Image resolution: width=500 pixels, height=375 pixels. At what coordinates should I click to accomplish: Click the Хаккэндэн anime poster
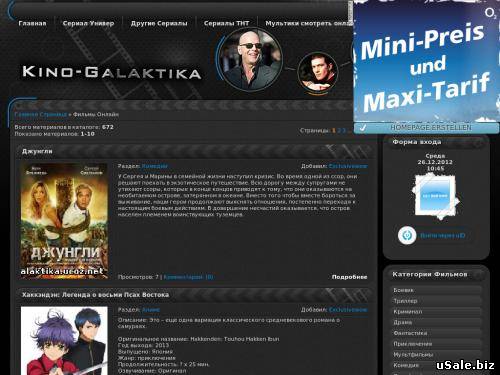click(x=64, y=341)
